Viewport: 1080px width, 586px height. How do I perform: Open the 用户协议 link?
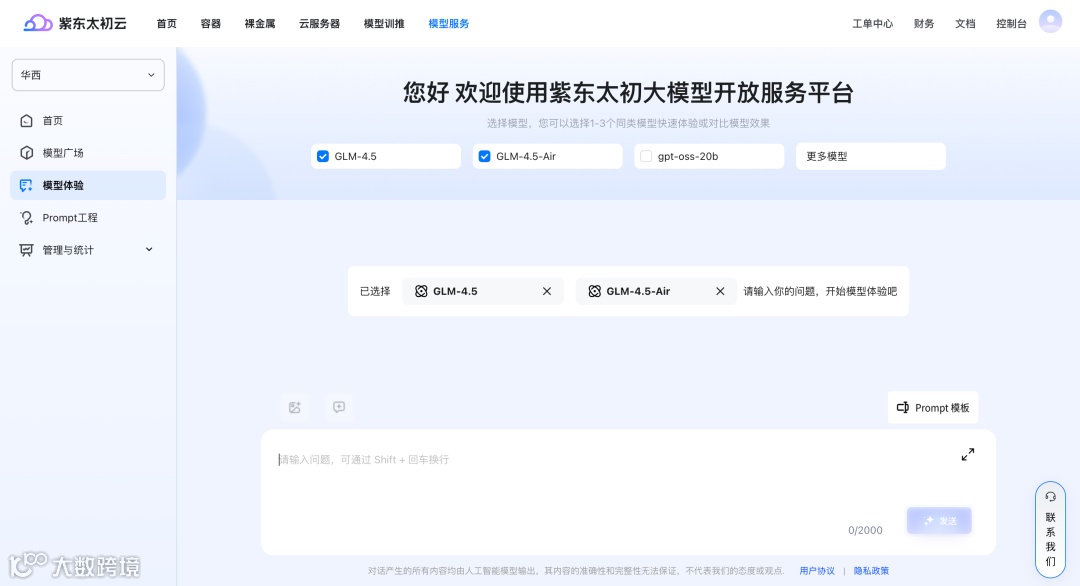(817, 571)
